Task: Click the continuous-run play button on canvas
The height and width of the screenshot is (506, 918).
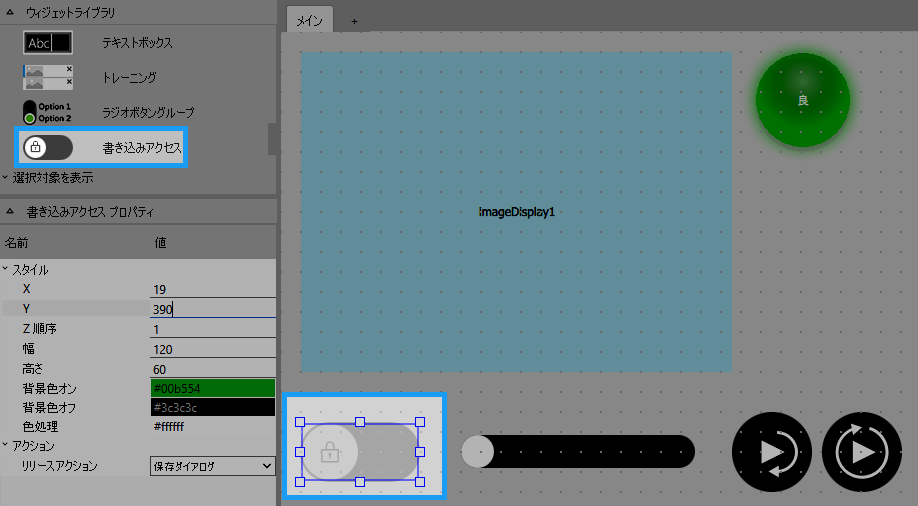Action: pyautogui.click(x=861, y=452)
